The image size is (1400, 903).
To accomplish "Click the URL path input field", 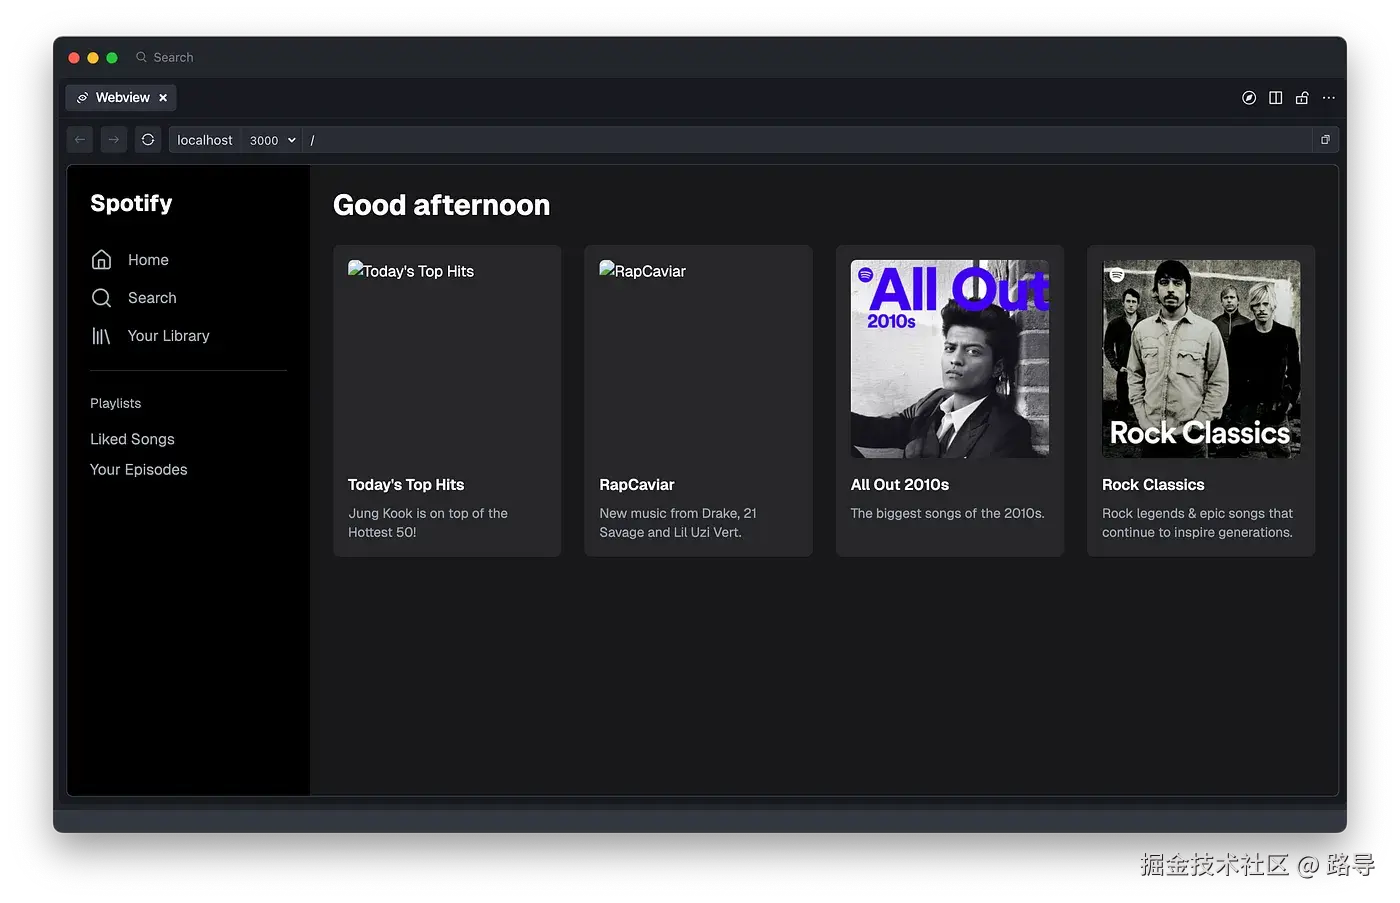I will (808, 140).
